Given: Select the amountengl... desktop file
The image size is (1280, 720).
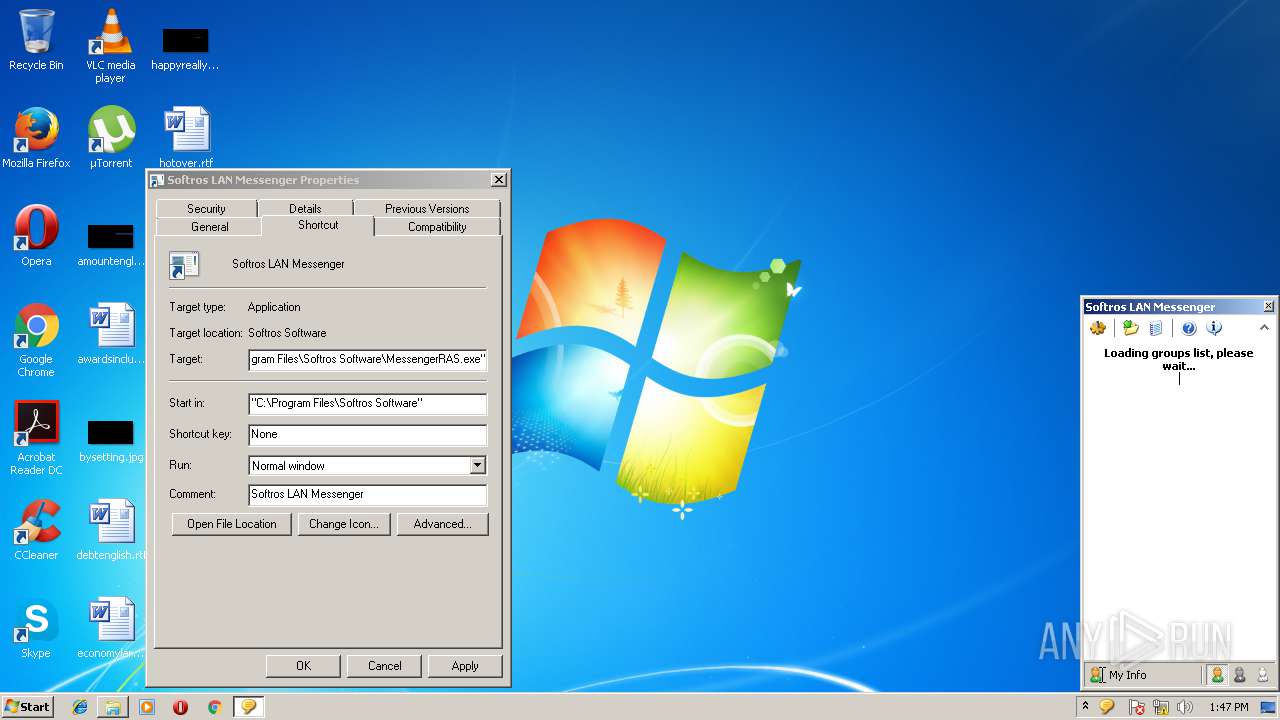Looking at the screenshot, I should pyautogui.click(x=110, y=244).
